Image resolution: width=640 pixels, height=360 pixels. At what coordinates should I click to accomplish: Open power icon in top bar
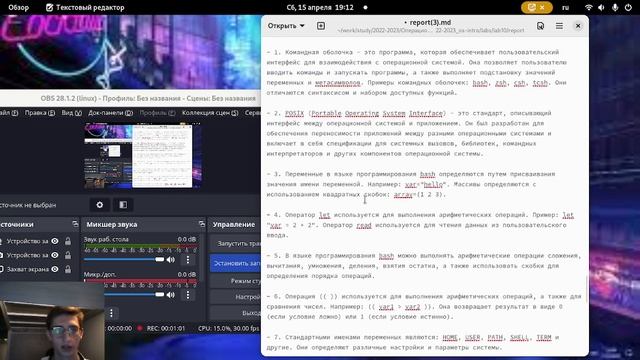tap(628, 7)
